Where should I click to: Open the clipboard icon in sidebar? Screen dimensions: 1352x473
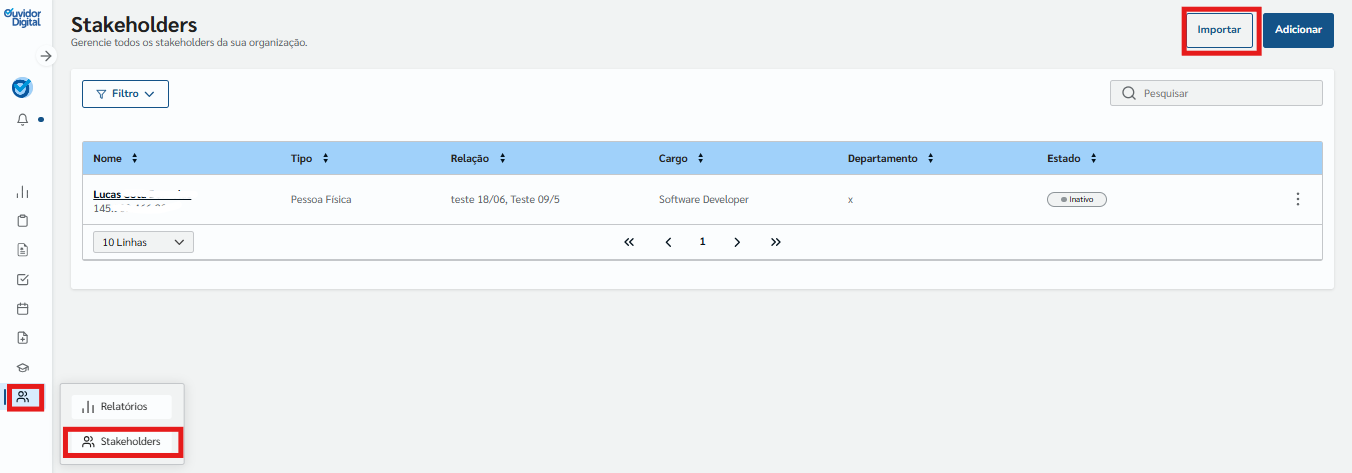pos(23,221)
